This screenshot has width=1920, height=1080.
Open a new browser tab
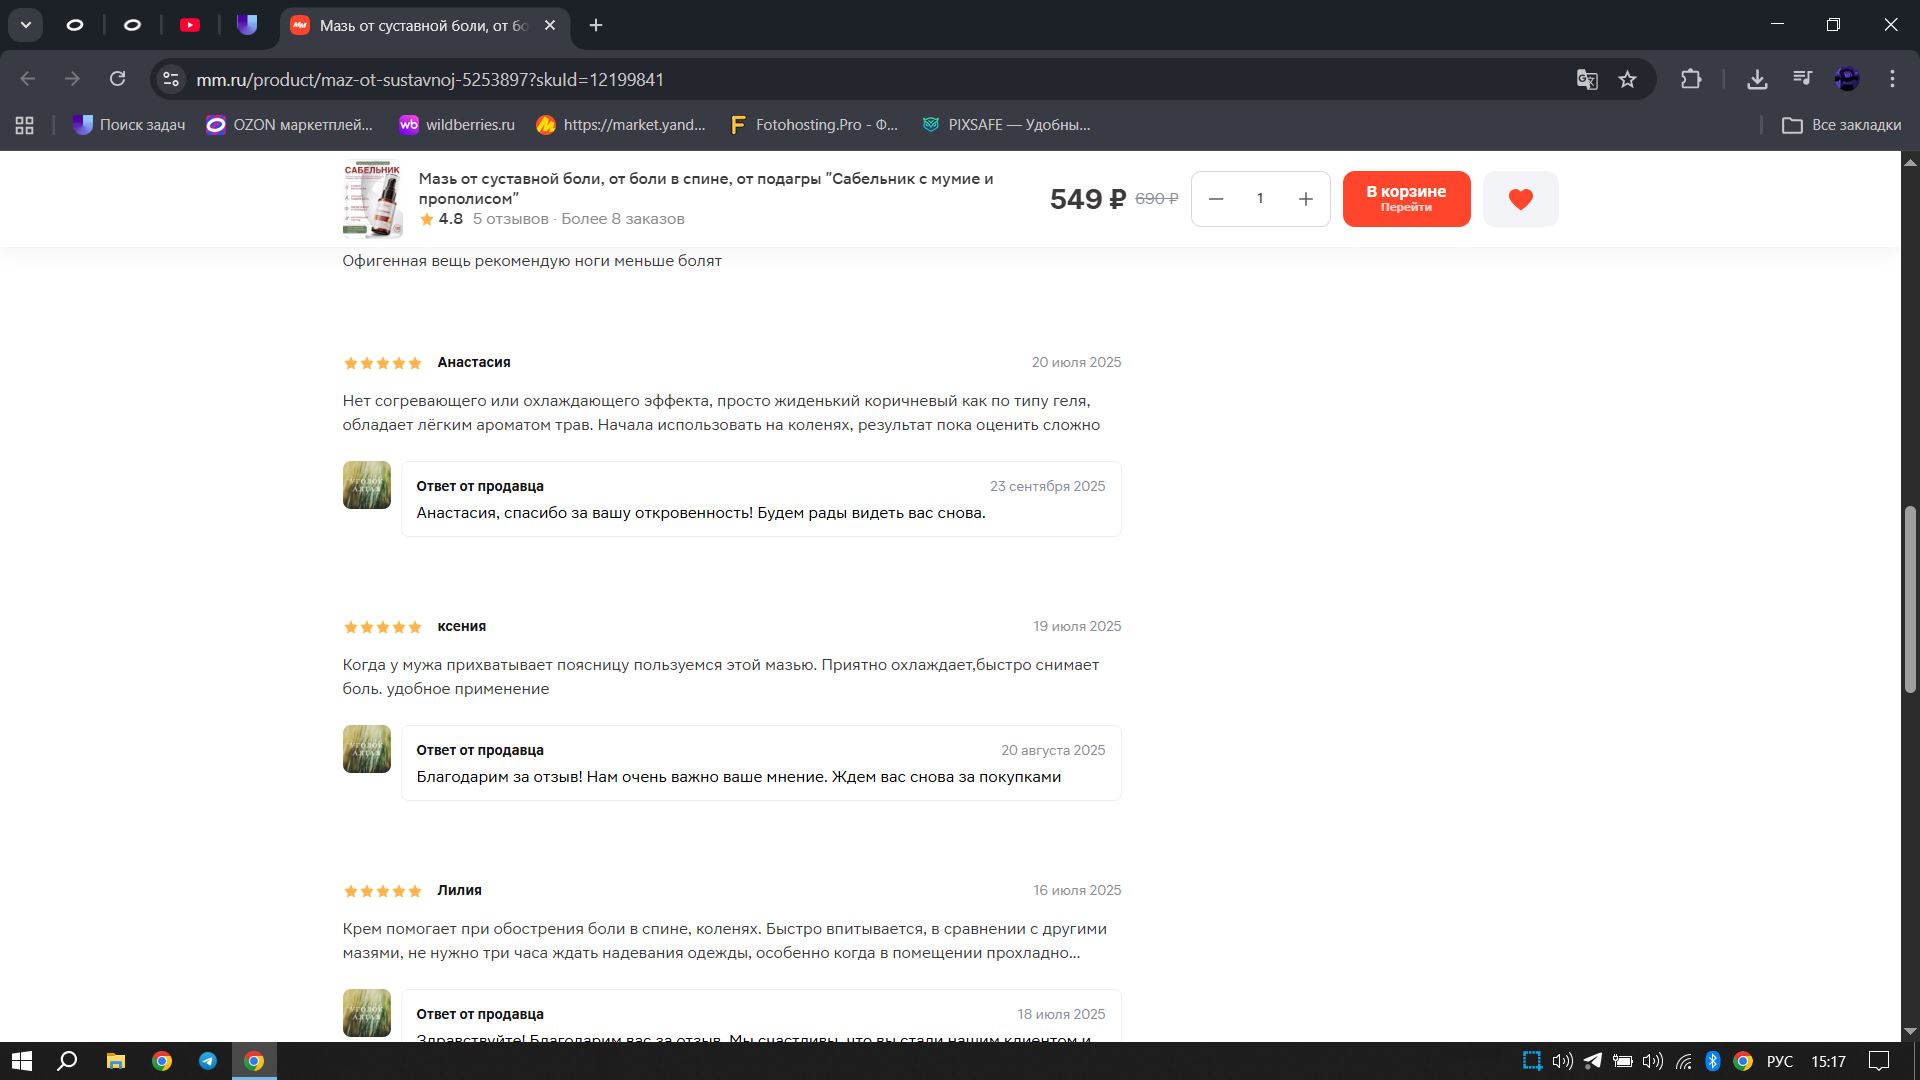pos(596,25)
